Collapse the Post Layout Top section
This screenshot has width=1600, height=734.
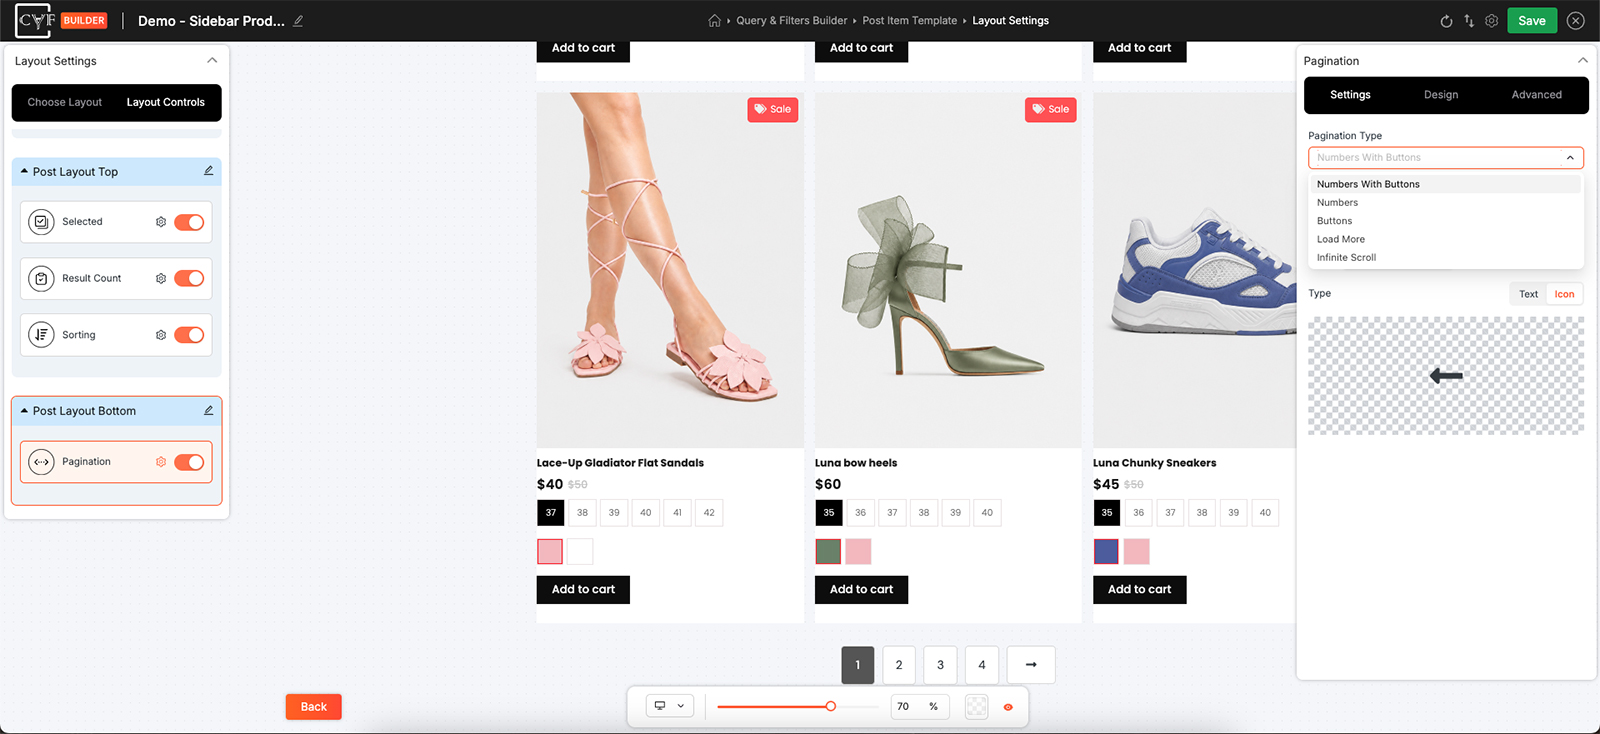24,171
